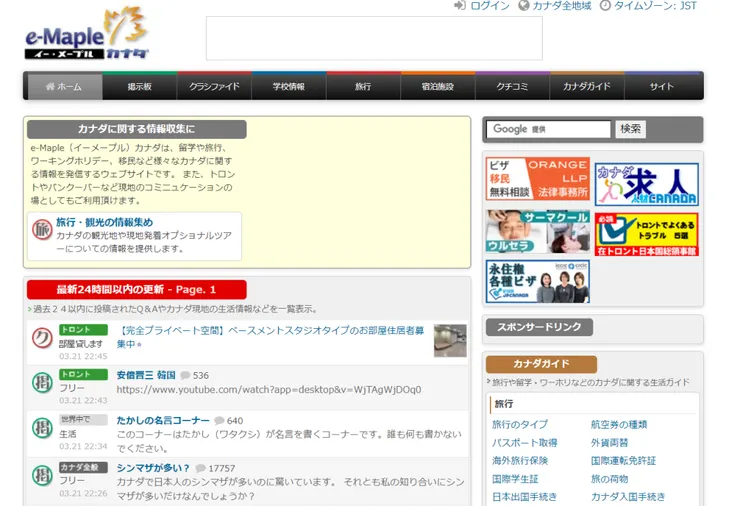Click the 最新24時間以内の更新 heading

point(136,289)
